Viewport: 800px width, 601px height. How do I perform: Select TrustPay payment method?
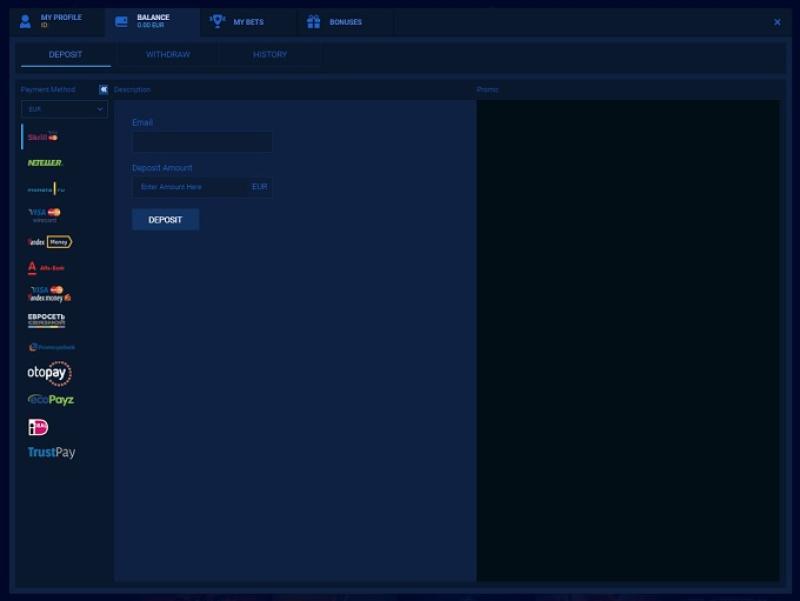pyautogui.click(x=51, y=453)
